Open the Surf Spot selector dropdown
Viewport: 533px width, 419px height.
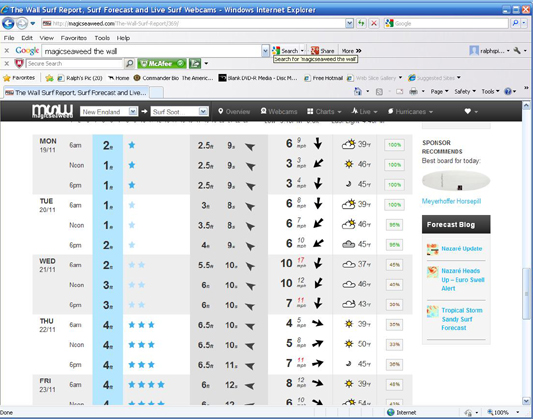[179, 111]
